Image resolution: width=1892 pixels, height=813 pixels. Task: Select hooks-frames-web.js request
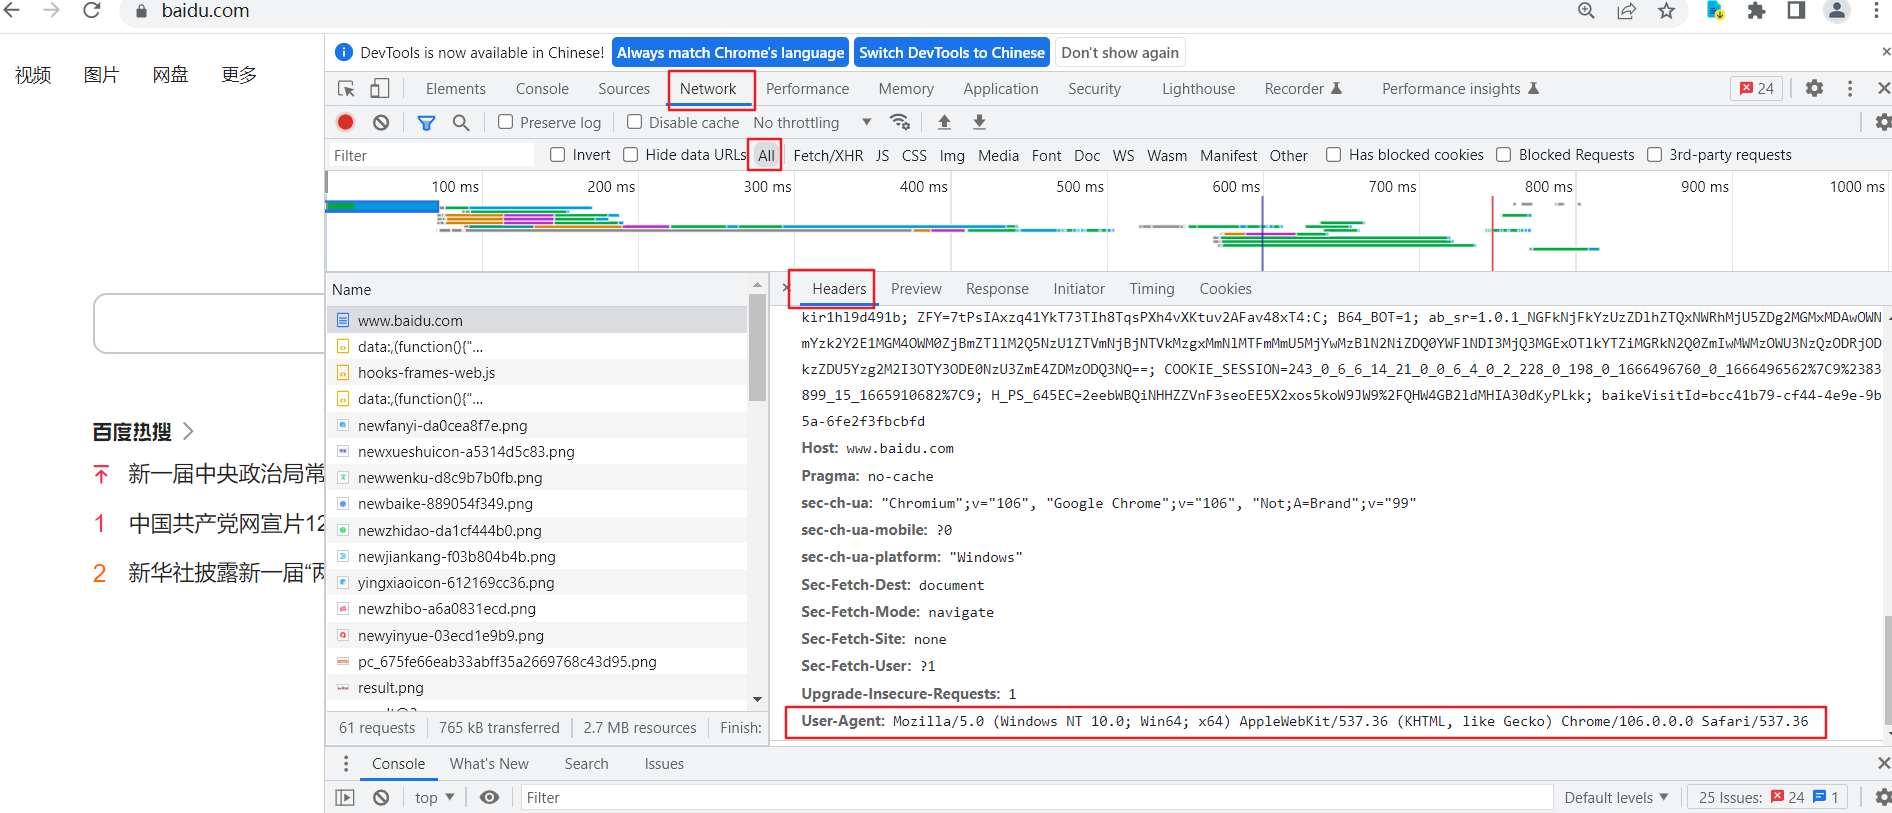click(x=537, y=372)
